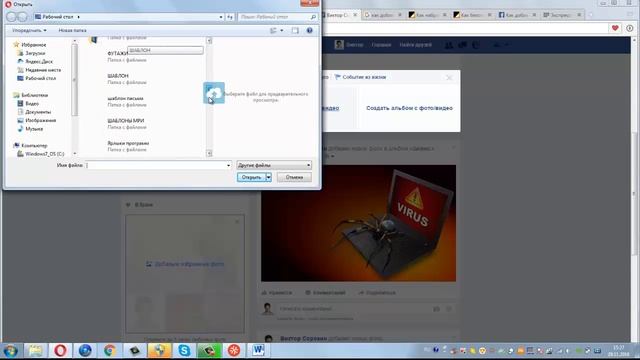
Task: Click the heart bookmark icon in Opera address bar
Action: (x=615, y=28)
